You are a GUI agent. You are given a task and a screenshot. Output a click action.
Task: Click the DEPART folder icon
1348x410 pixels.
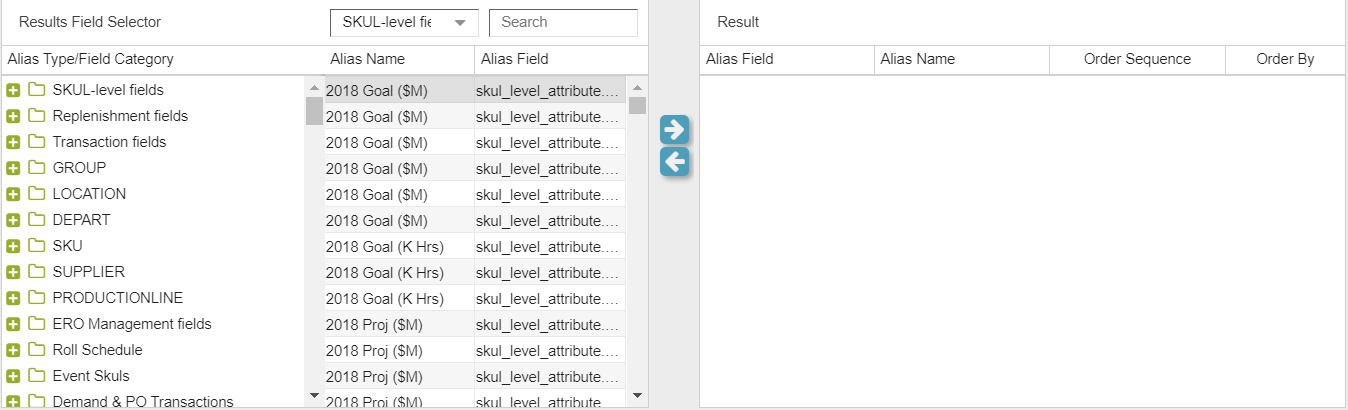click(37, 220)
